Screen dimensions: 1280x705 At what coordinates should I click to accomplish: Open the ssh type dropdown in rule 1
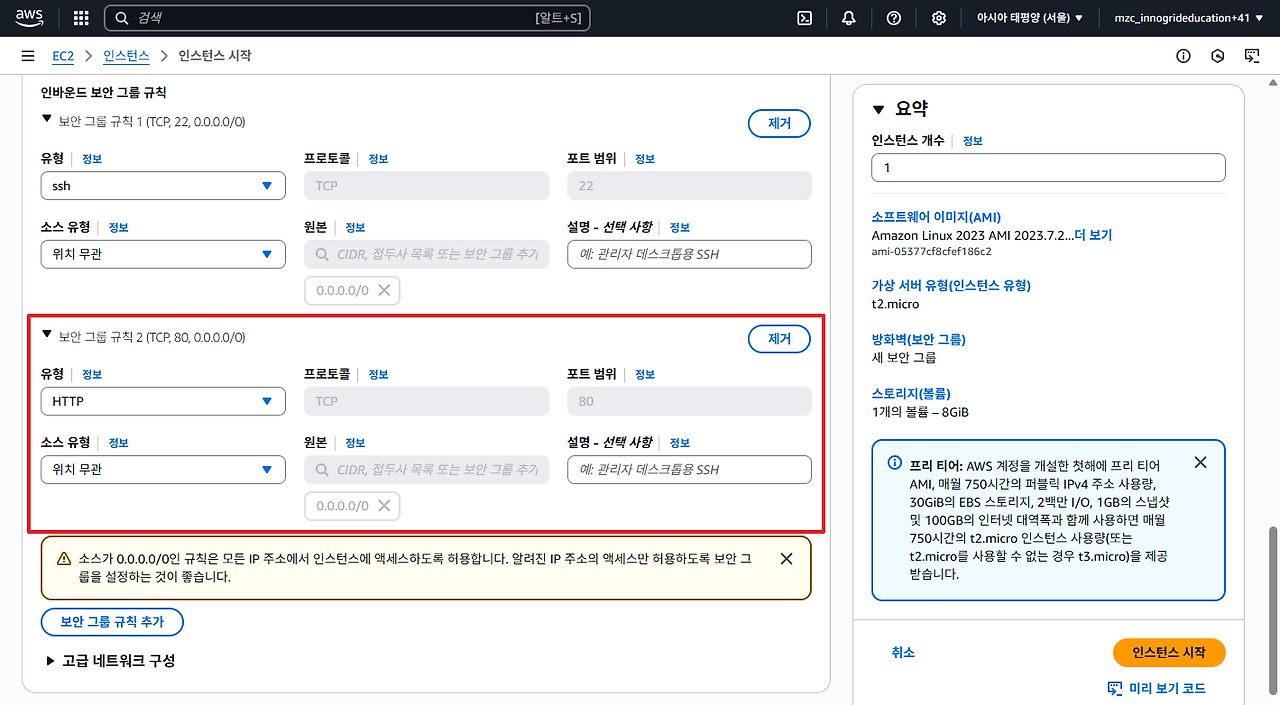163,186
